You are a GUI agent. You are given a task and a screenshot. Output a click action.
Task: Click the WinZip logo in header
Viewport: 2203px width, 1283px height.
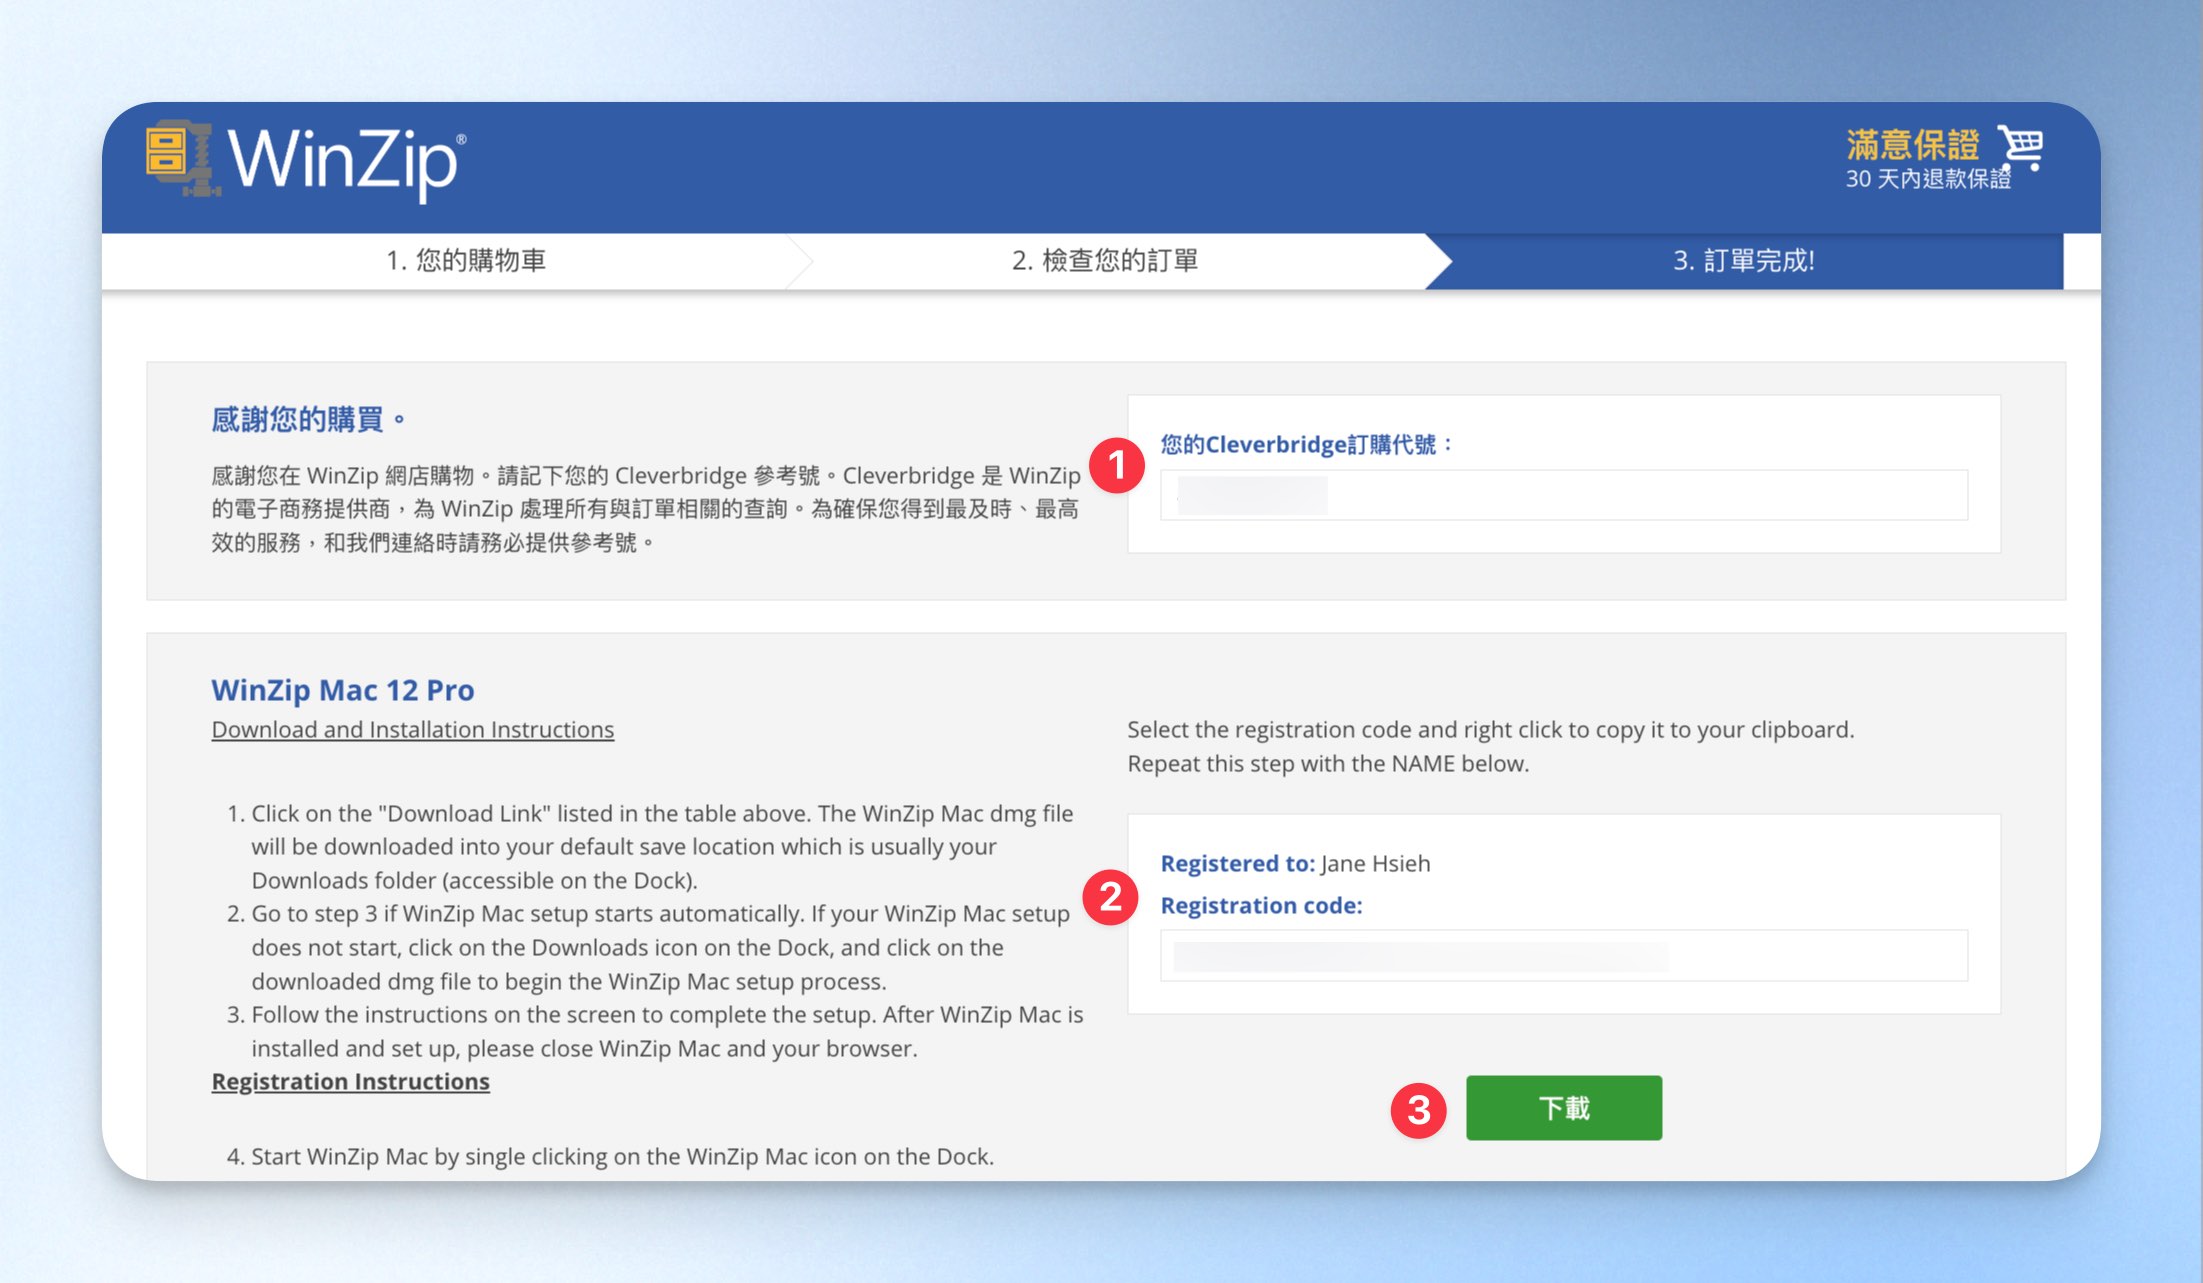click(306, 160)
